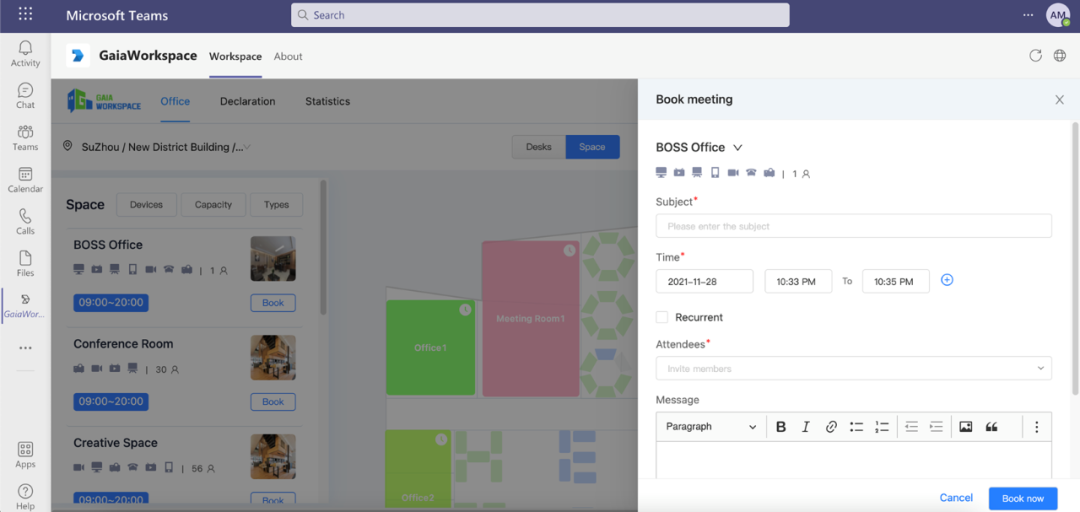The height and width of the screenshot is (512, 1080).
Task: Close the Book meeting panel
Action: pyautogui.click(x=1059, y=100)
